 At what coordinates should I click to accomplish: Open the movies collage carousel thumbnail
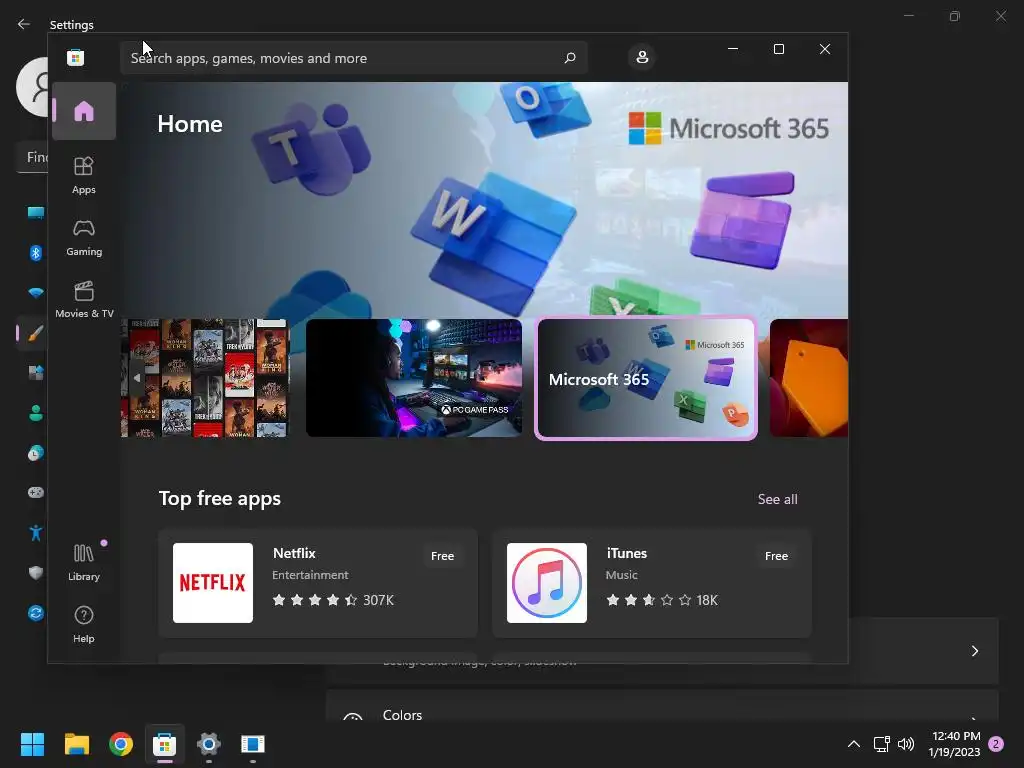click(x=204, y=377)
